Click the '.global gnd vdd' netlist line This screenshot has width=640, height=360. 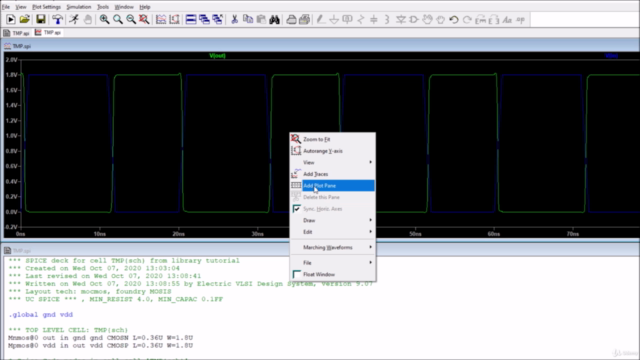pos(40,315)
